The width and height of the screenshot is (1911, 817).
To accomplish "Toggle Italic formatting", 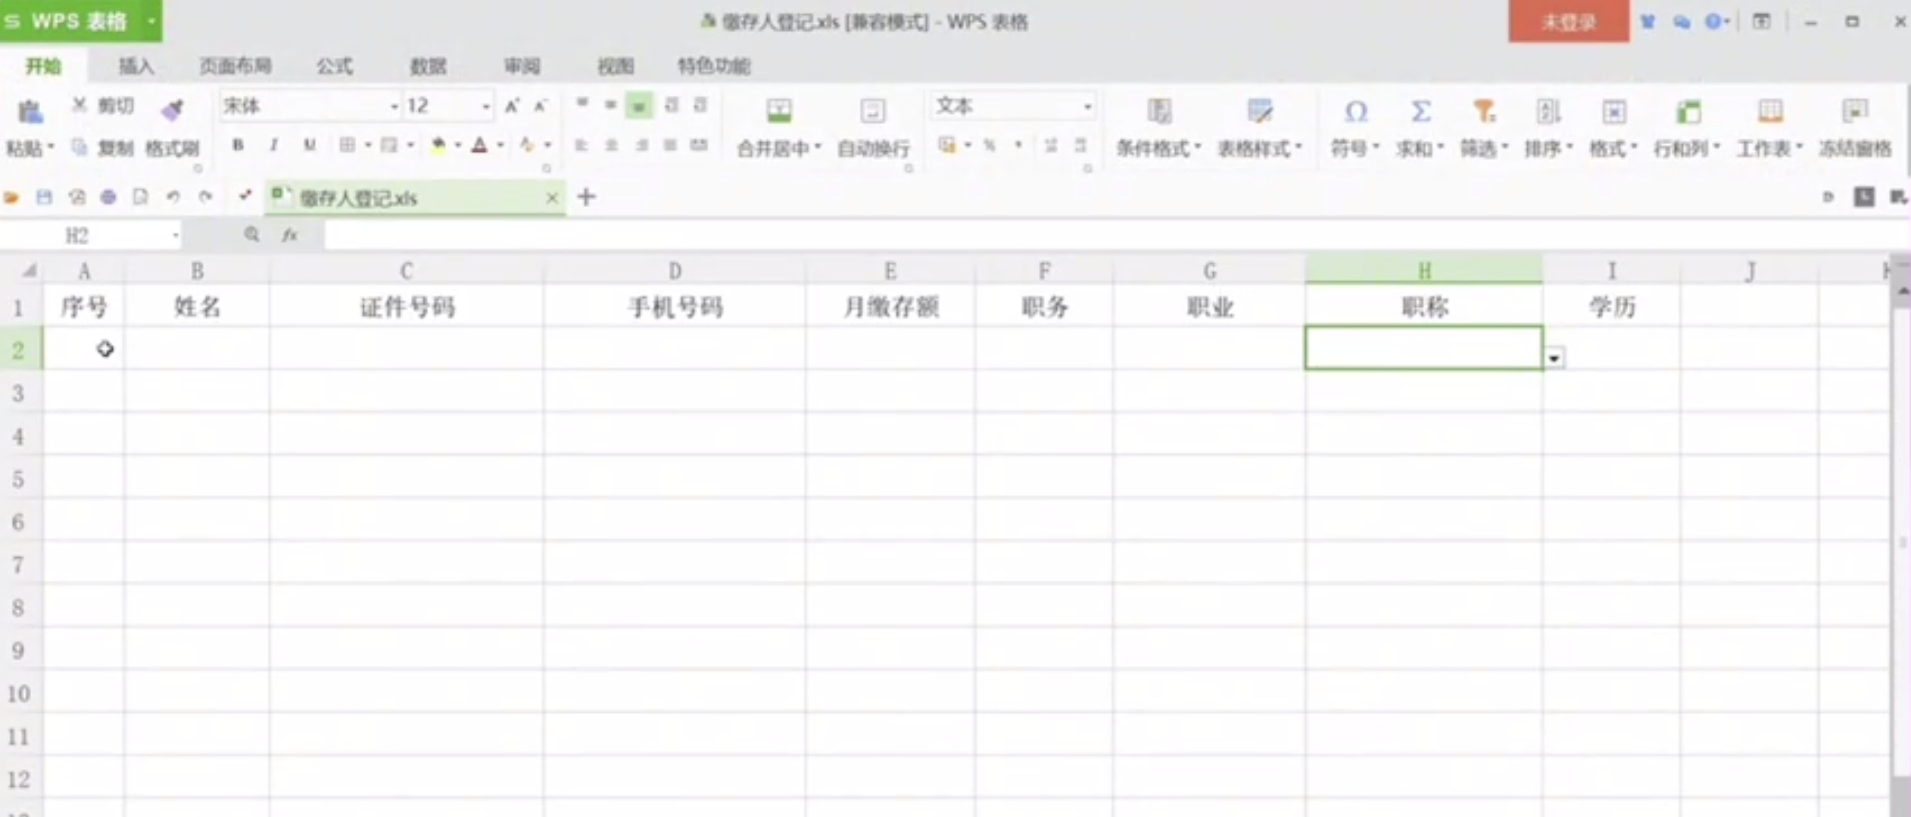I will pyautogui.click(x=273, y=145).
